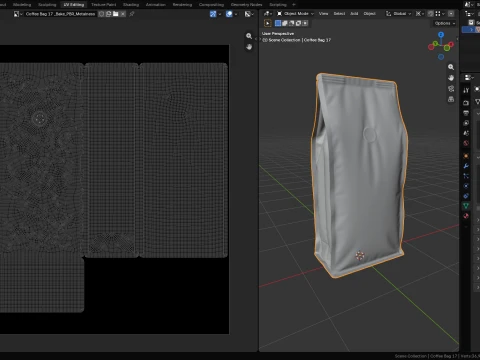Screen dimensions: 480x360
Task: Switch to the Compositing workspace tab
Action: pos(211,5)
